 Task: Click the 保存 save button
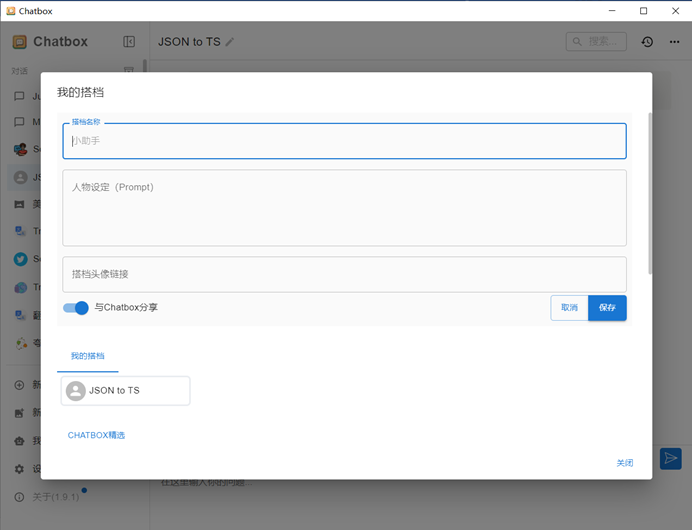(607, 308)
